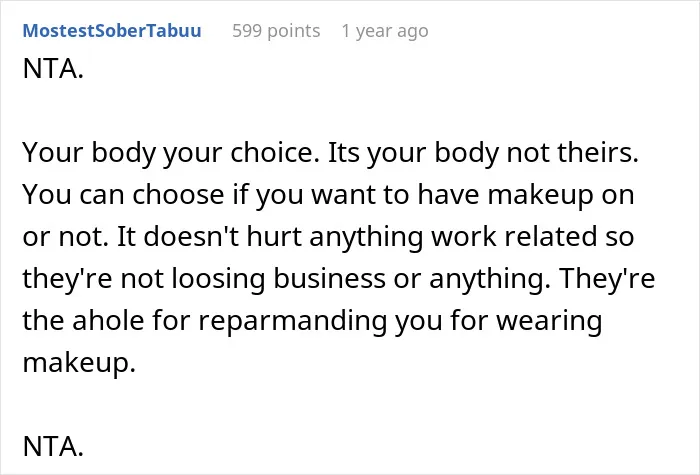Click the word business in the comment
The width and height of the screenshot is (700, 475).
click(x=329, y=279)
